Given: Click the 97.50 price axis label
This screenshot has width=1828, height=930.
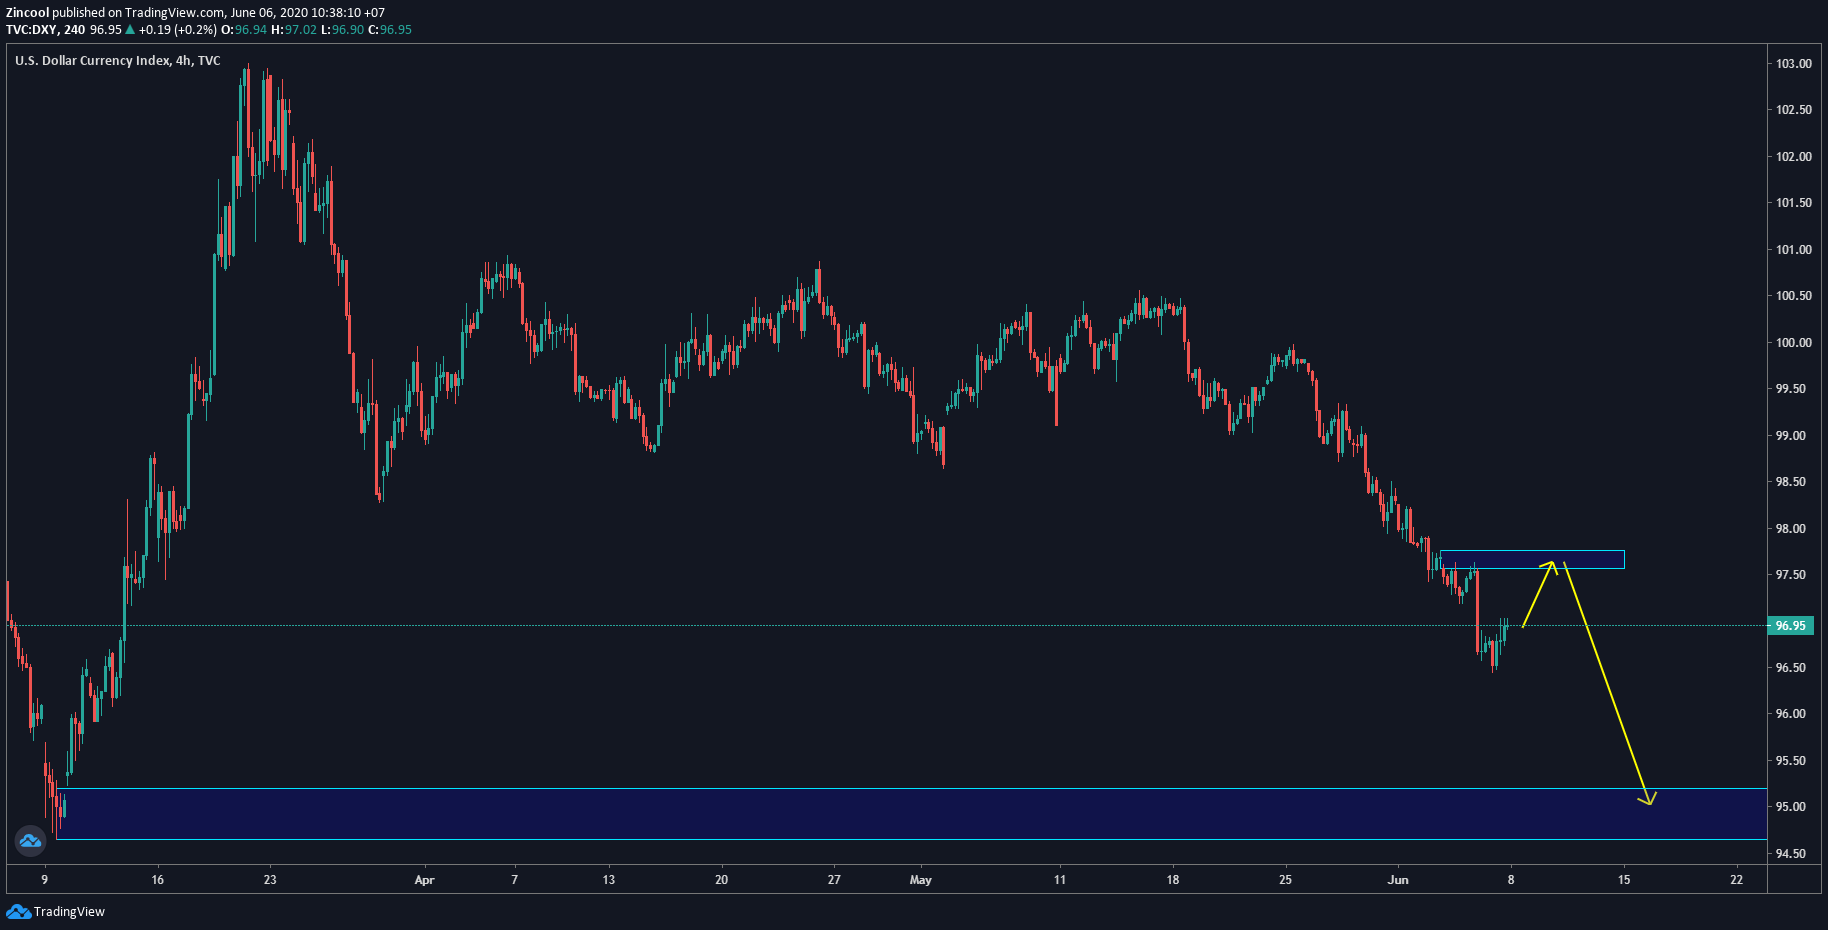Looking at the screenshot, I should click(x=1790, y=575).
